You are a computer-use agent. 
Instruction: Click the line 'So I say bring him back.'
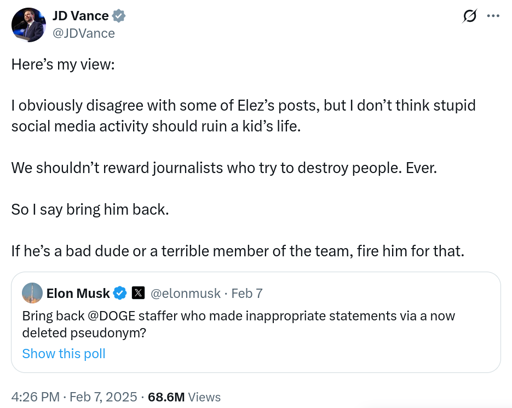point(90,210)
